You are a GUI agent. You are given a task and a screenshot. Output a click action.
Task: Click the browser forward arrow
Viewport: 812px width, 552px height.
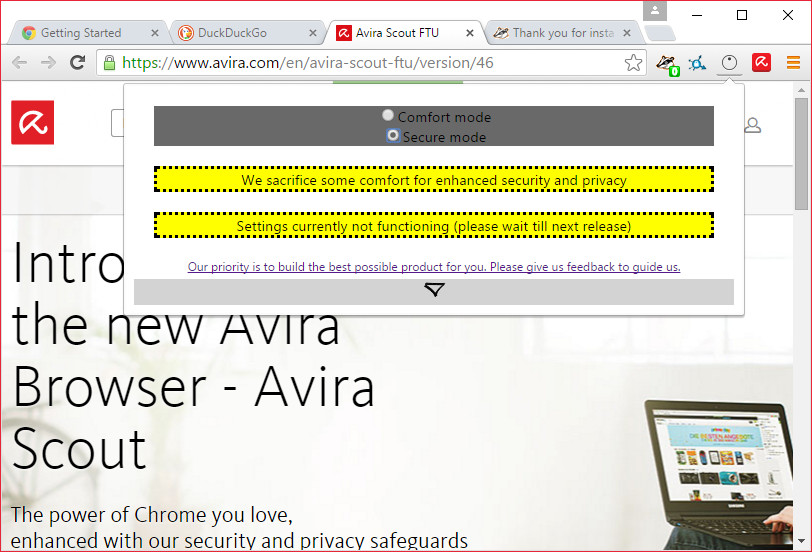(x=48, y=63)
